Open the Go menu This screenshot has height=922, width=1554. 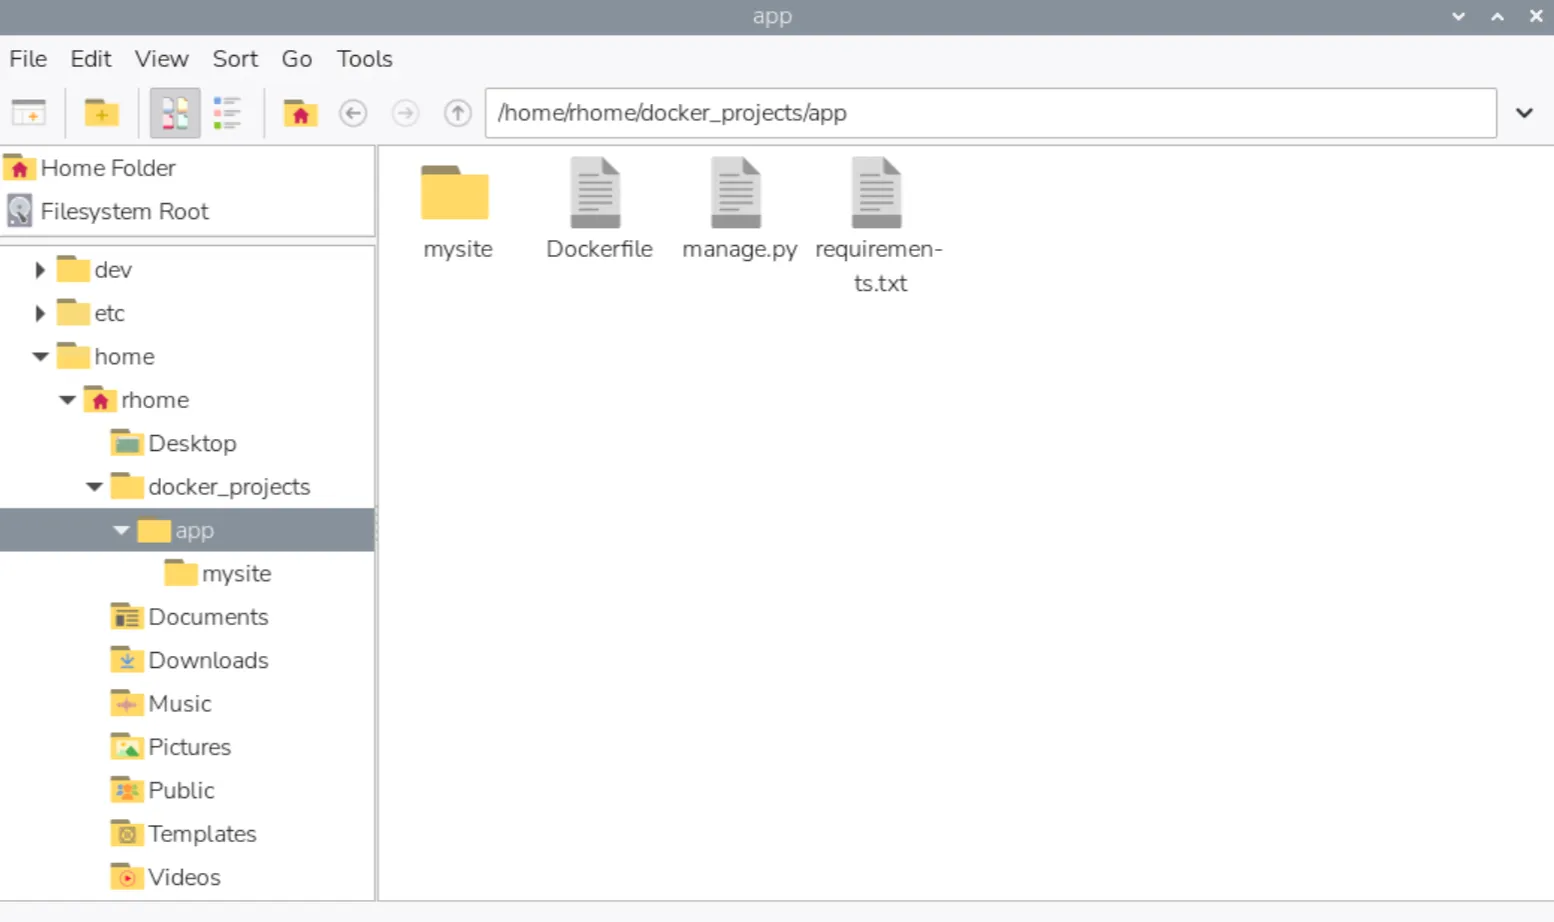297,59
